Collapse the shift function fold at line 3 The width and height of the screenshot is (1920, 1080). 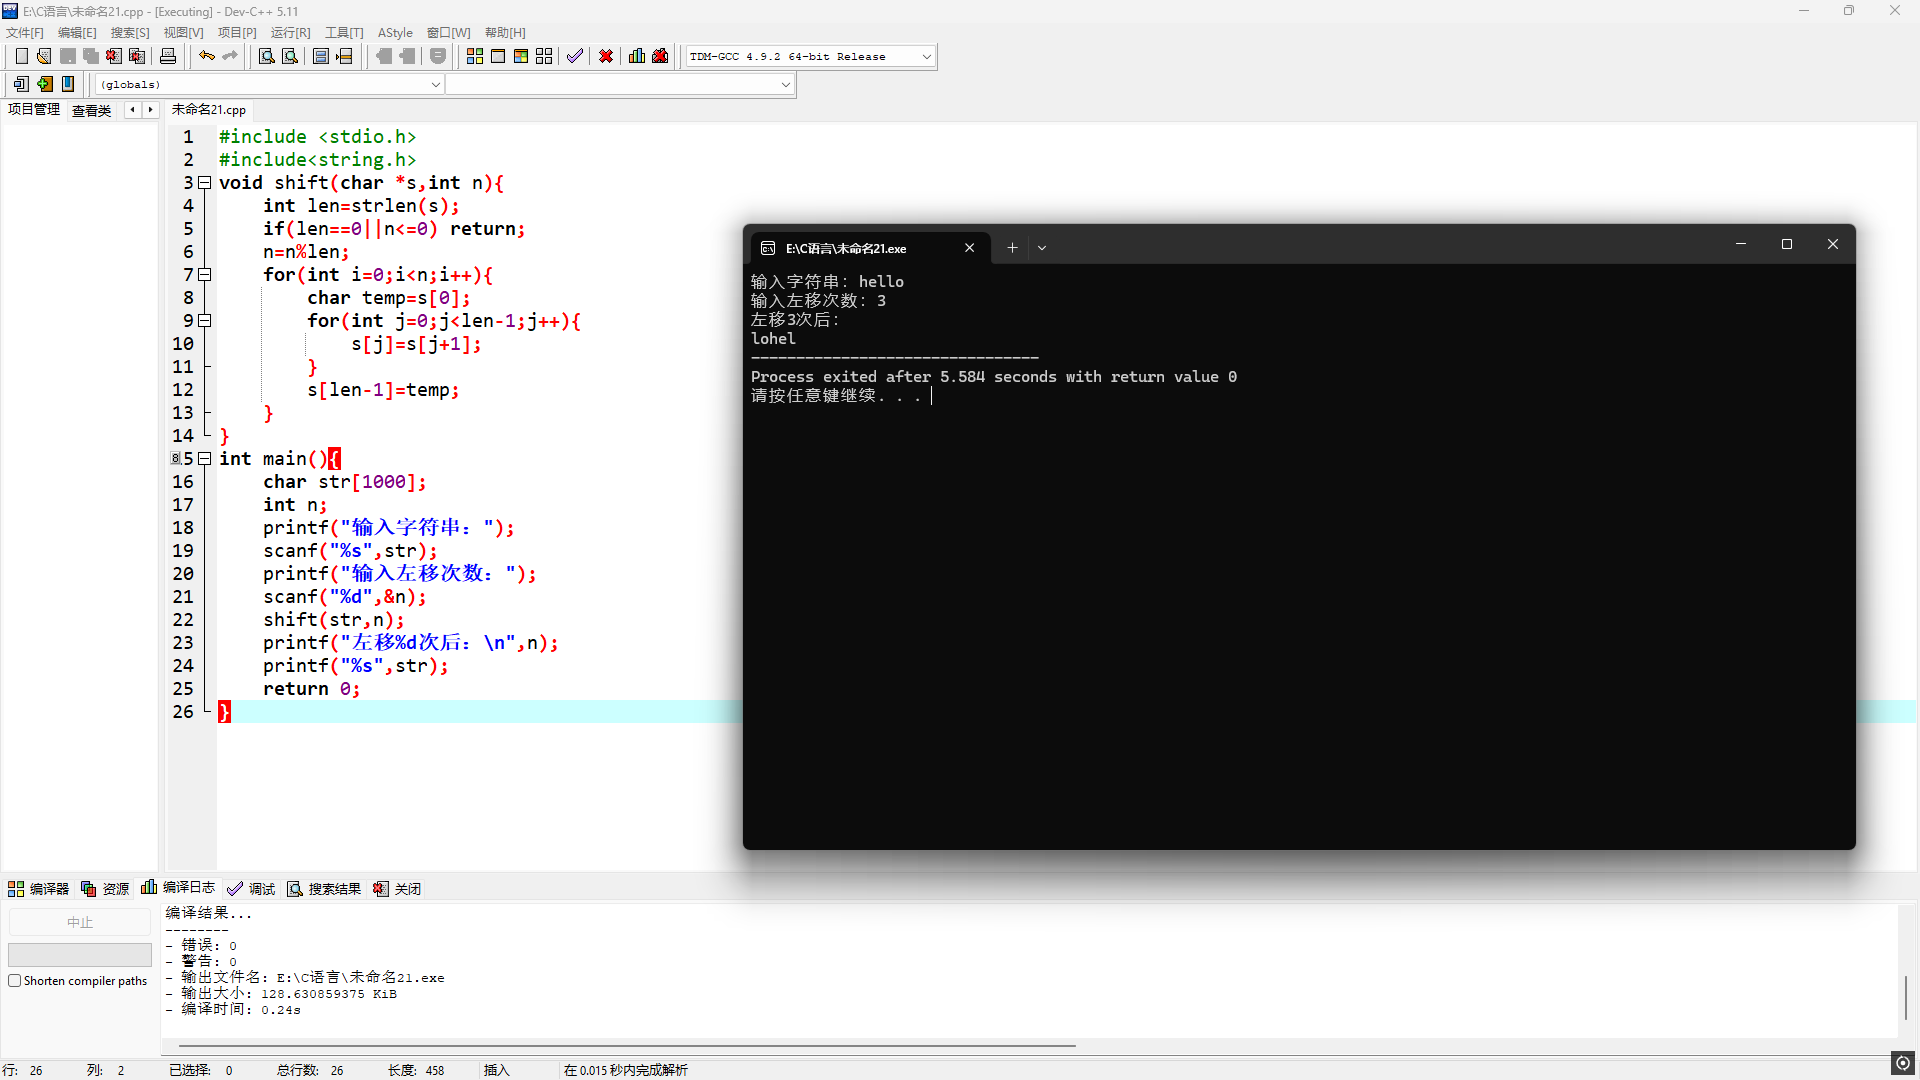[205, 183]
